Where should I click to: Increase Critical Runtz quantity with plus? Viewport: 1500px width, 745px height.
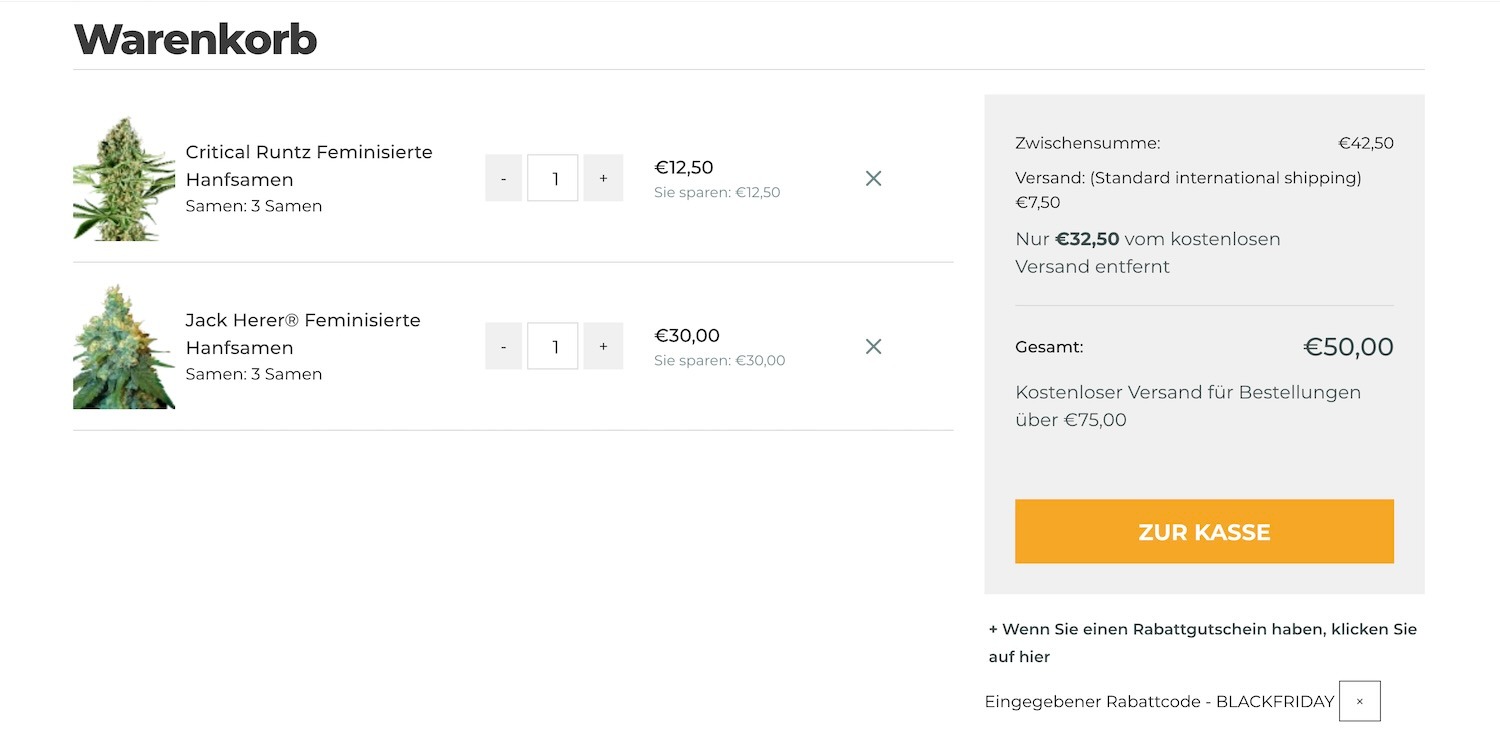point(603,178)
